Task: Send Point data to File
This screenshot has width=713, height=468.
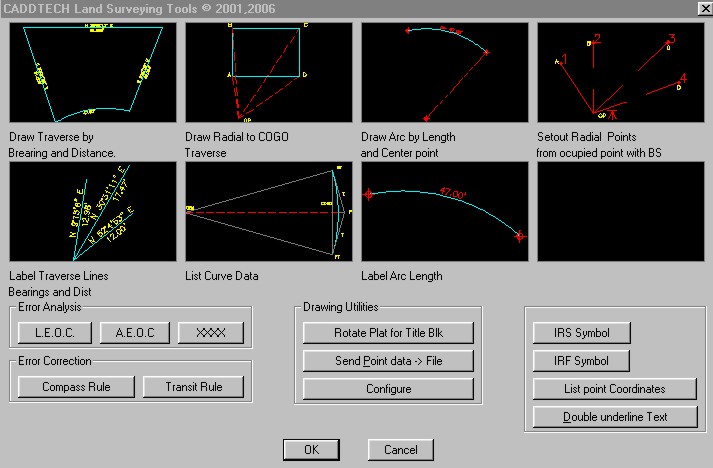Action: click(388, 361)
